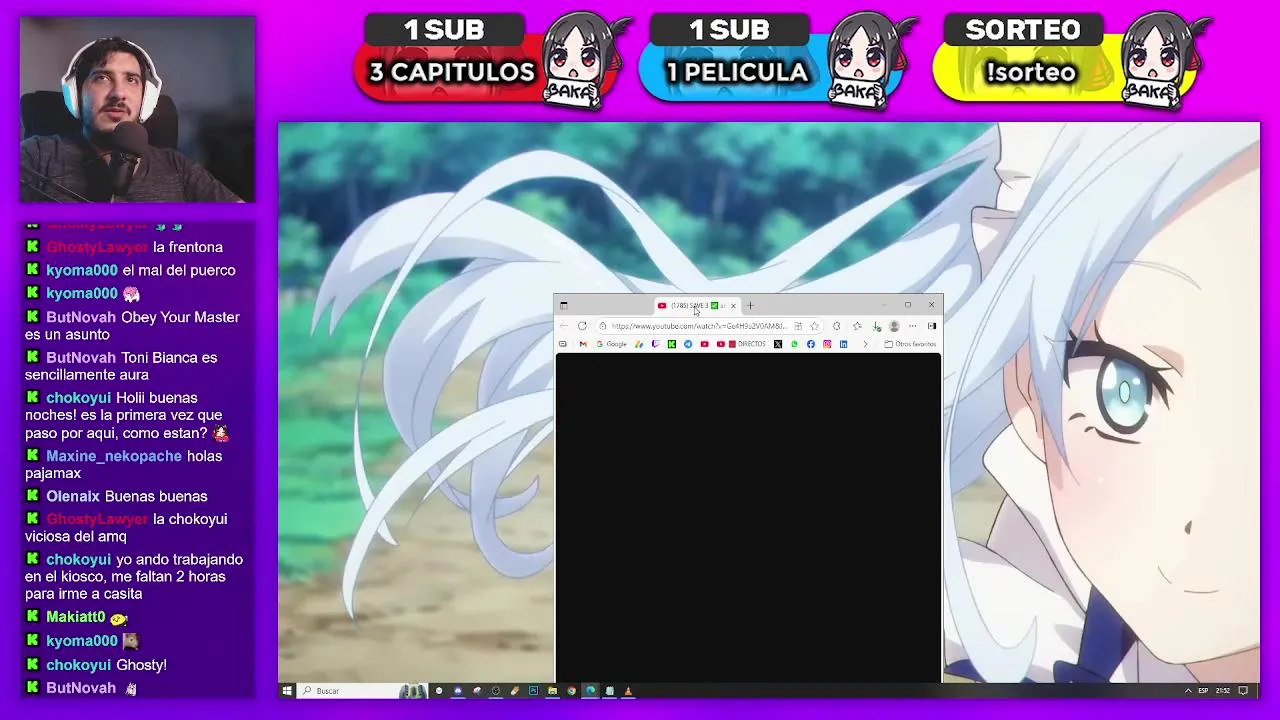1280x720 pixels.
Task: Open the Instagram bookmark in the favorites bar
Action: (827, 344)
